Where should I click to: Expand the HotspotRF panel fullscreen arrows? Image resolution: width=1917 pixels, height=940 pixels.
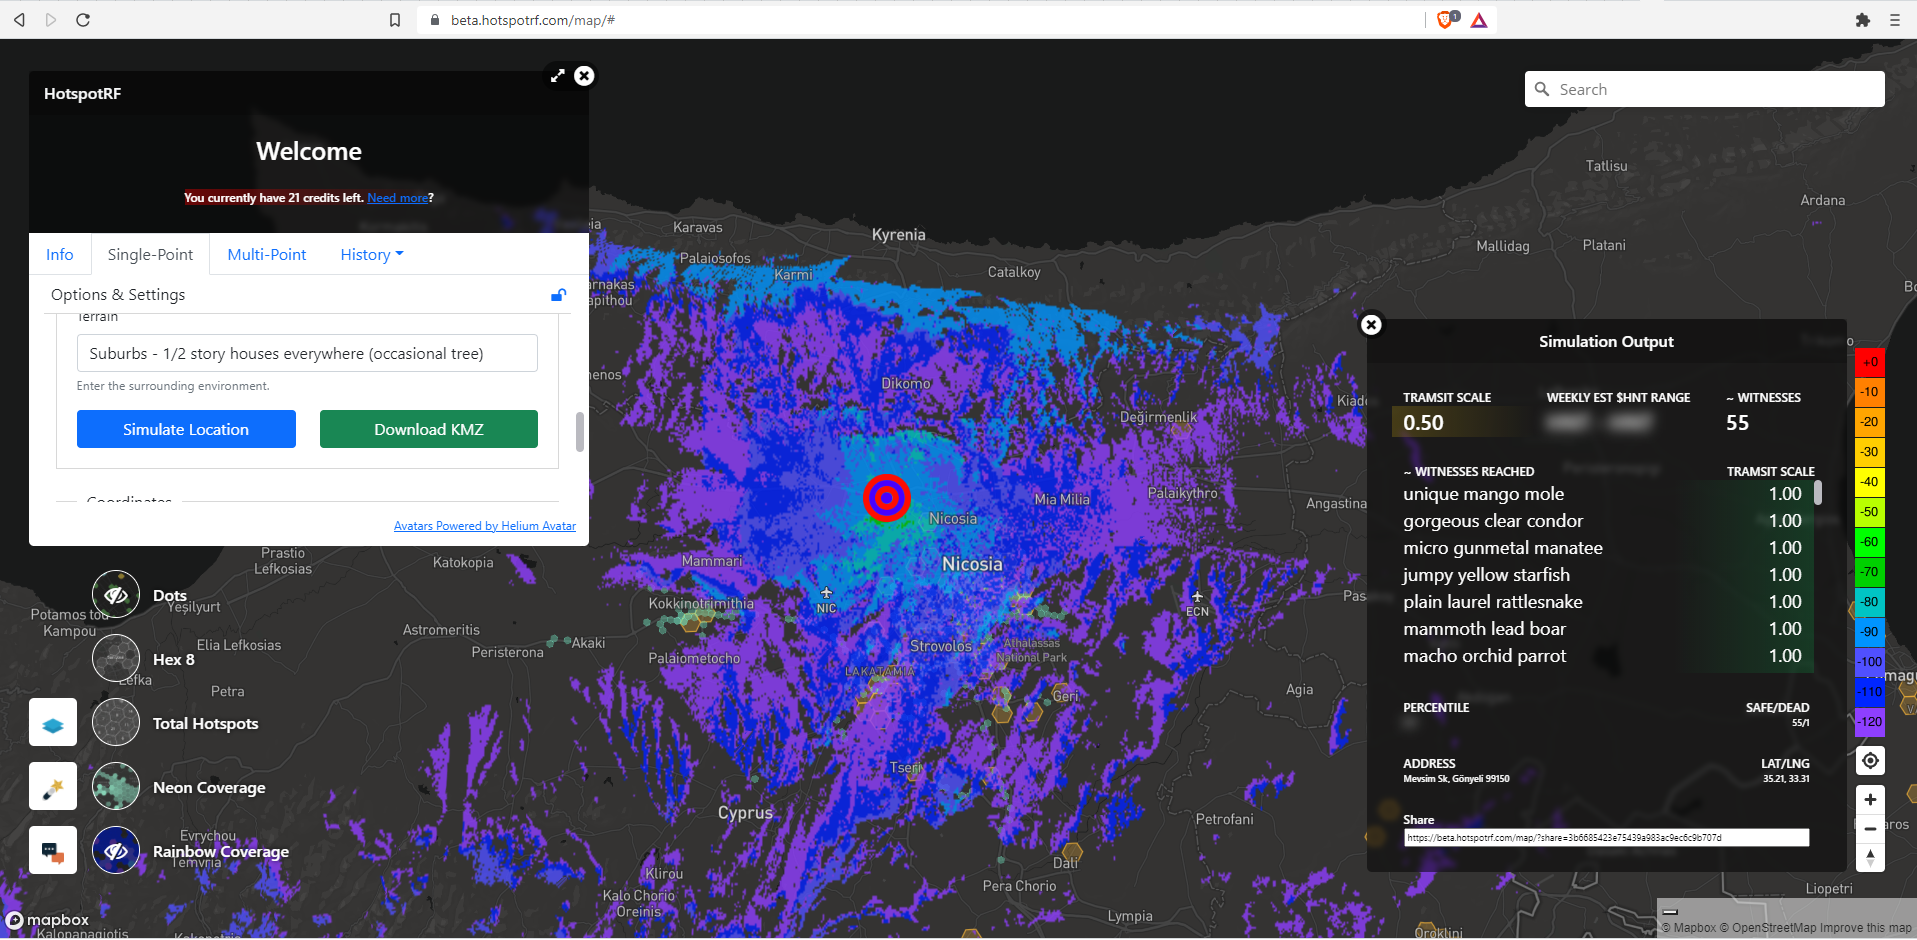tap(557, 75)
